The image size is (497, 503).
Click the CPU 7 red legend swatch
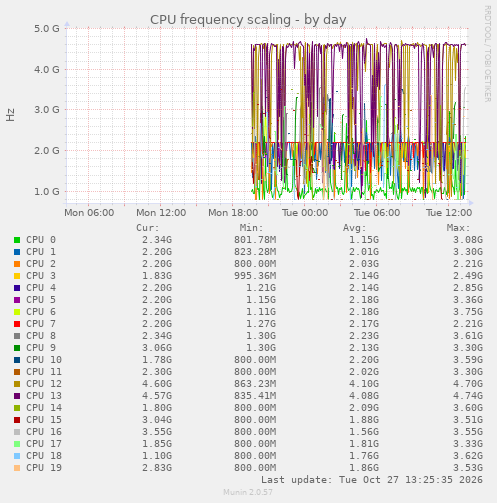click(x=17, y=324)
